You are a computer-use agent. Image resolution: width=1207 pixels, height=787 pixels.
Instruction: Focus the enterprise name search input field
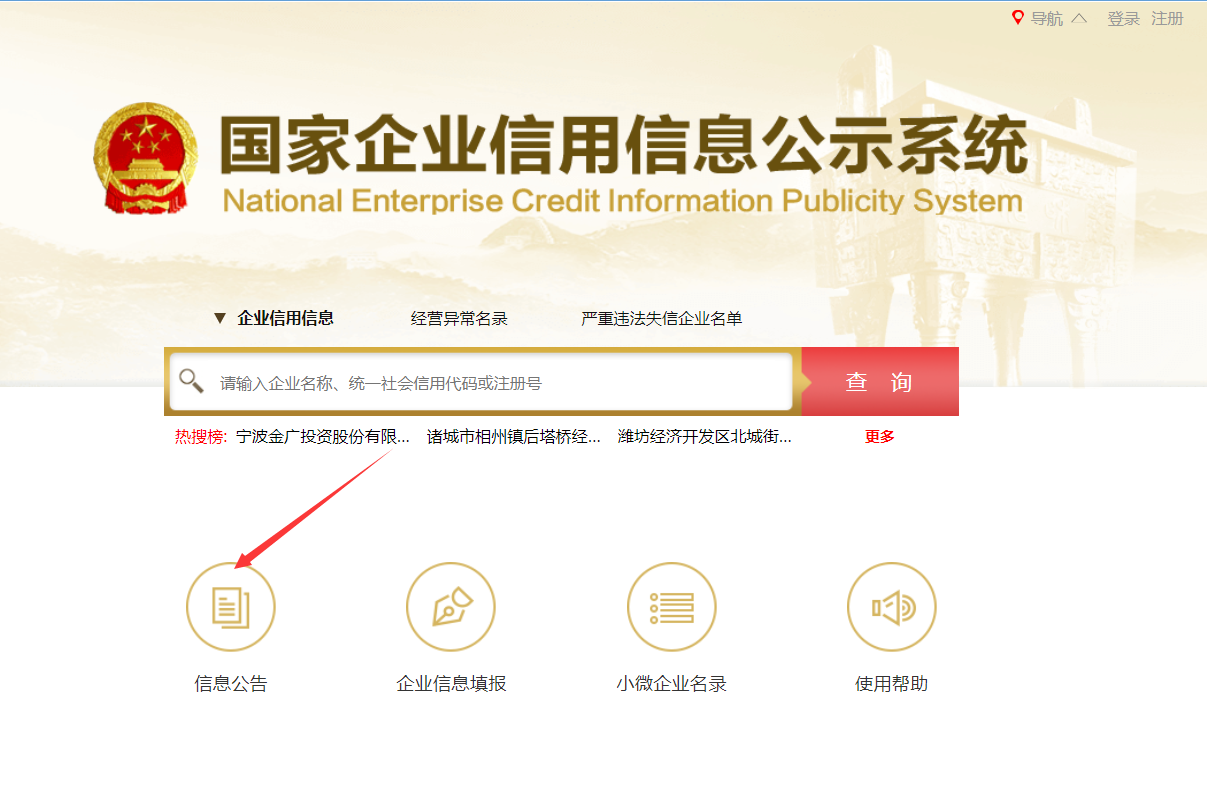pos(481,382)
